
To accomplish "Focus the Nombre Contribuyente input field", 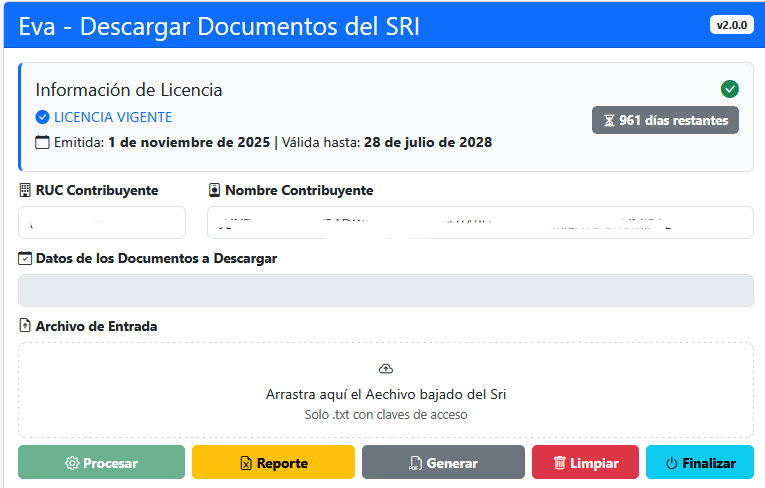I will click(480, 223).
